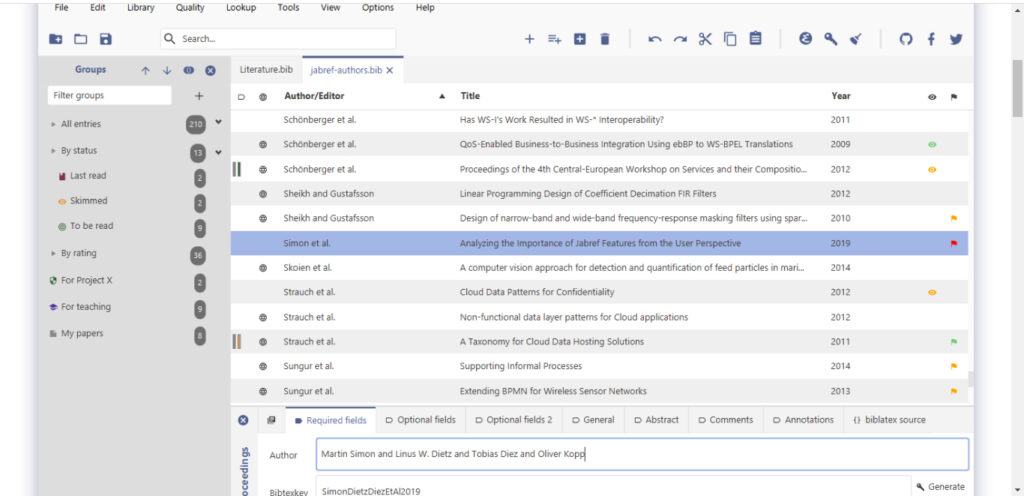The image size is (1024, 496).
Task: Sort table by Title column header
Action: pyautogui.click(x=470, y=96)
